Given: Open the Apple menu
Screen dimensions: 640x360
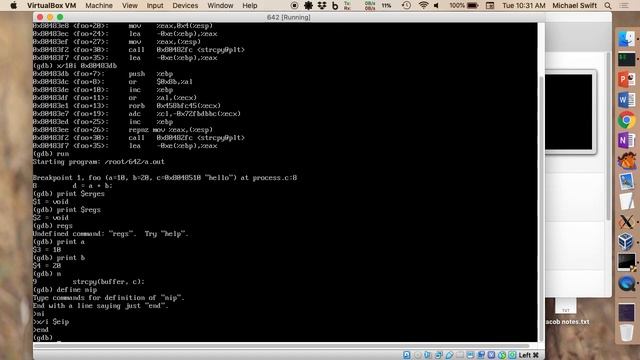Looking at the screenshot, I should coord(13,6).
